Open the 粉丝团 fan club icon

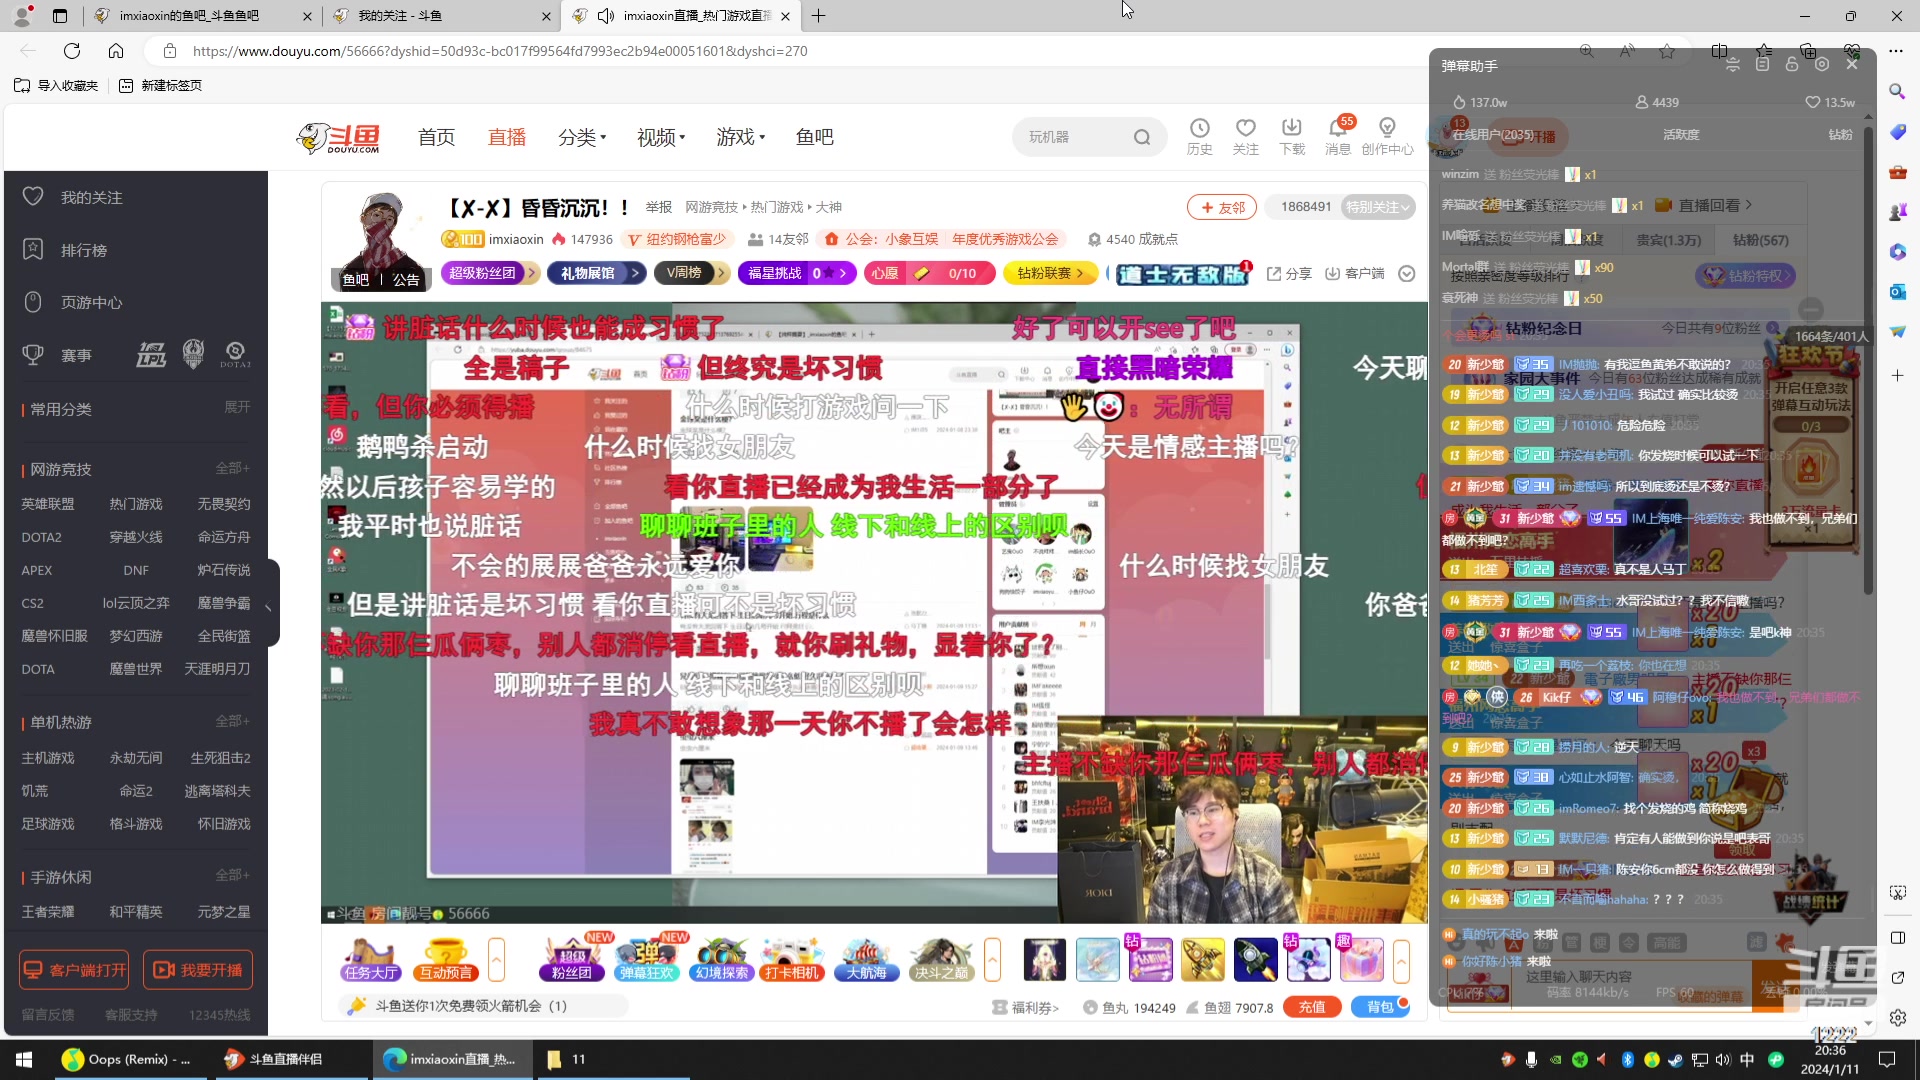(x=571, y=959)
